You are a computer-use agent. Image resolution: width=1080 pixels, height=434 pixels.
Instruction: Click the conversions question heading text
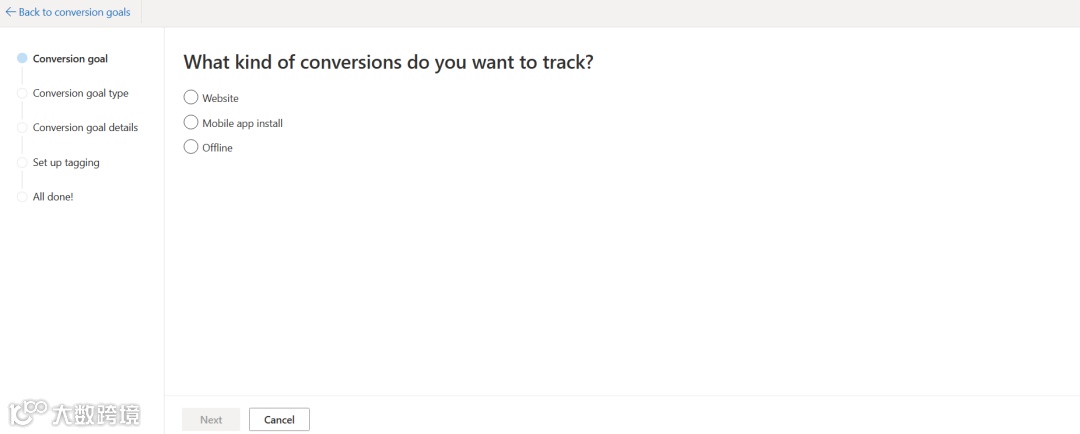[x=388, y=62]
